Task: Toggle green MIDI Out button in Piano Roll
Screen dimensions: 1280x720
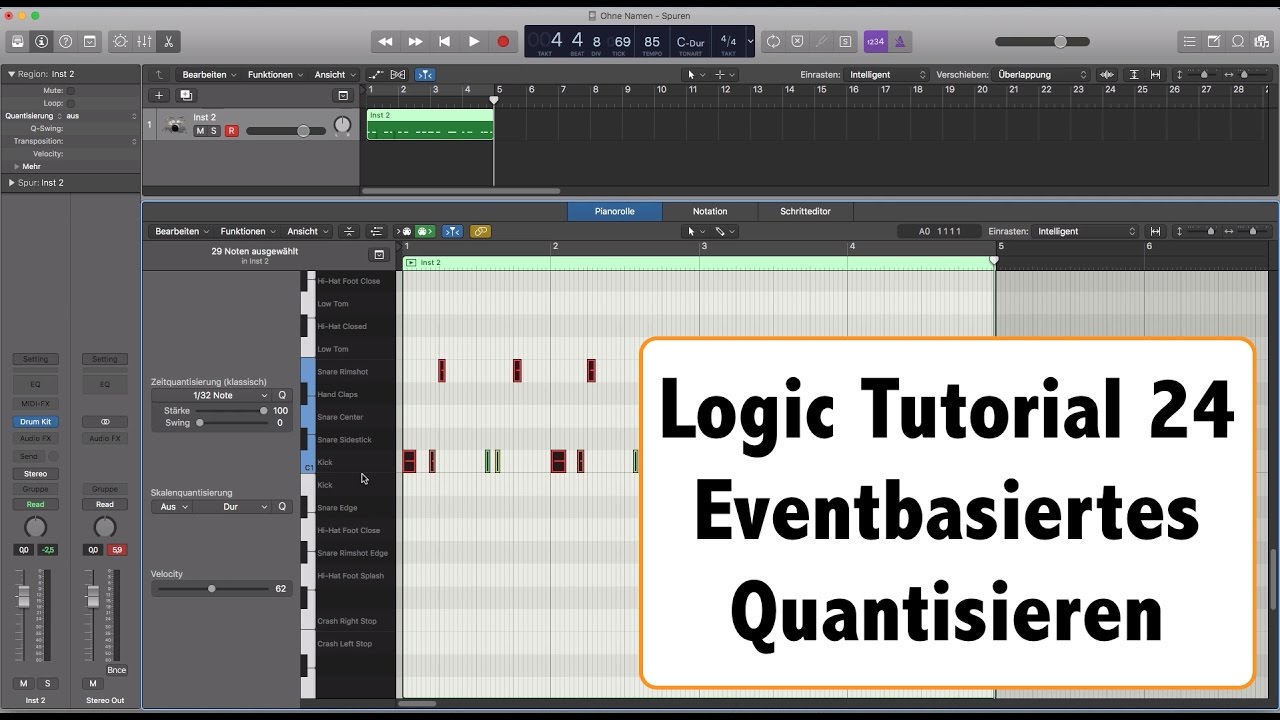Action: [x=424, y=231]
